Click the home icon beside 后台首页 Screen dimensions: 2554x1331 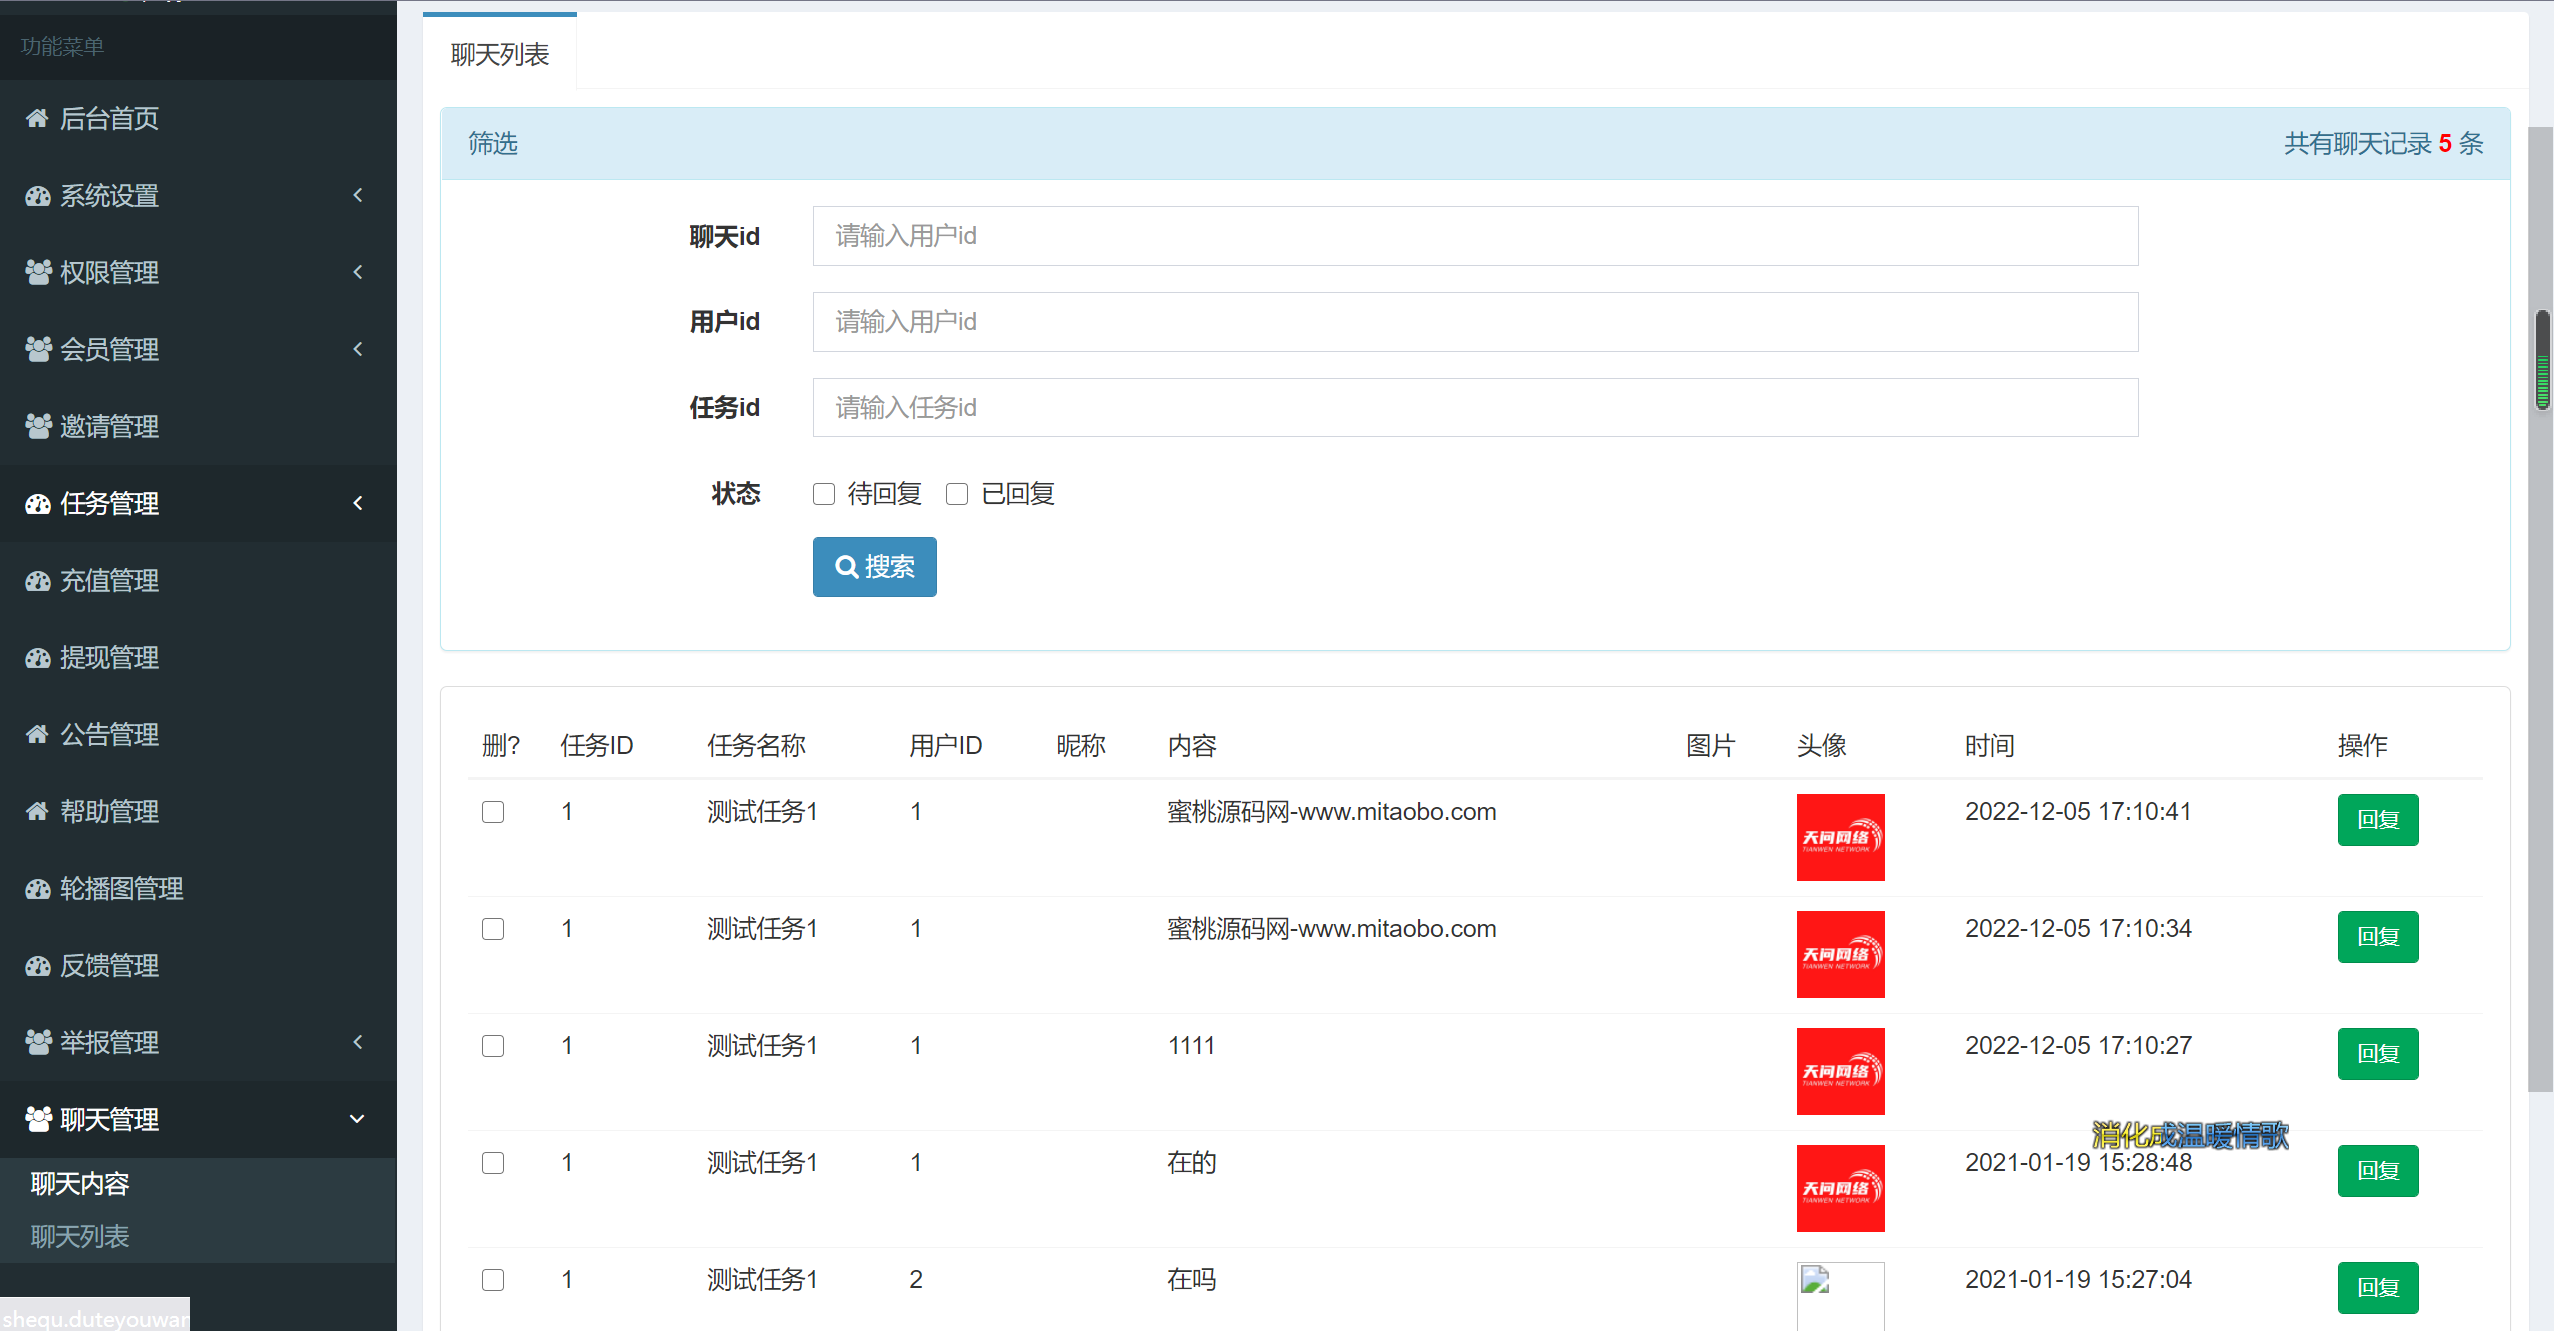[37, 118]
